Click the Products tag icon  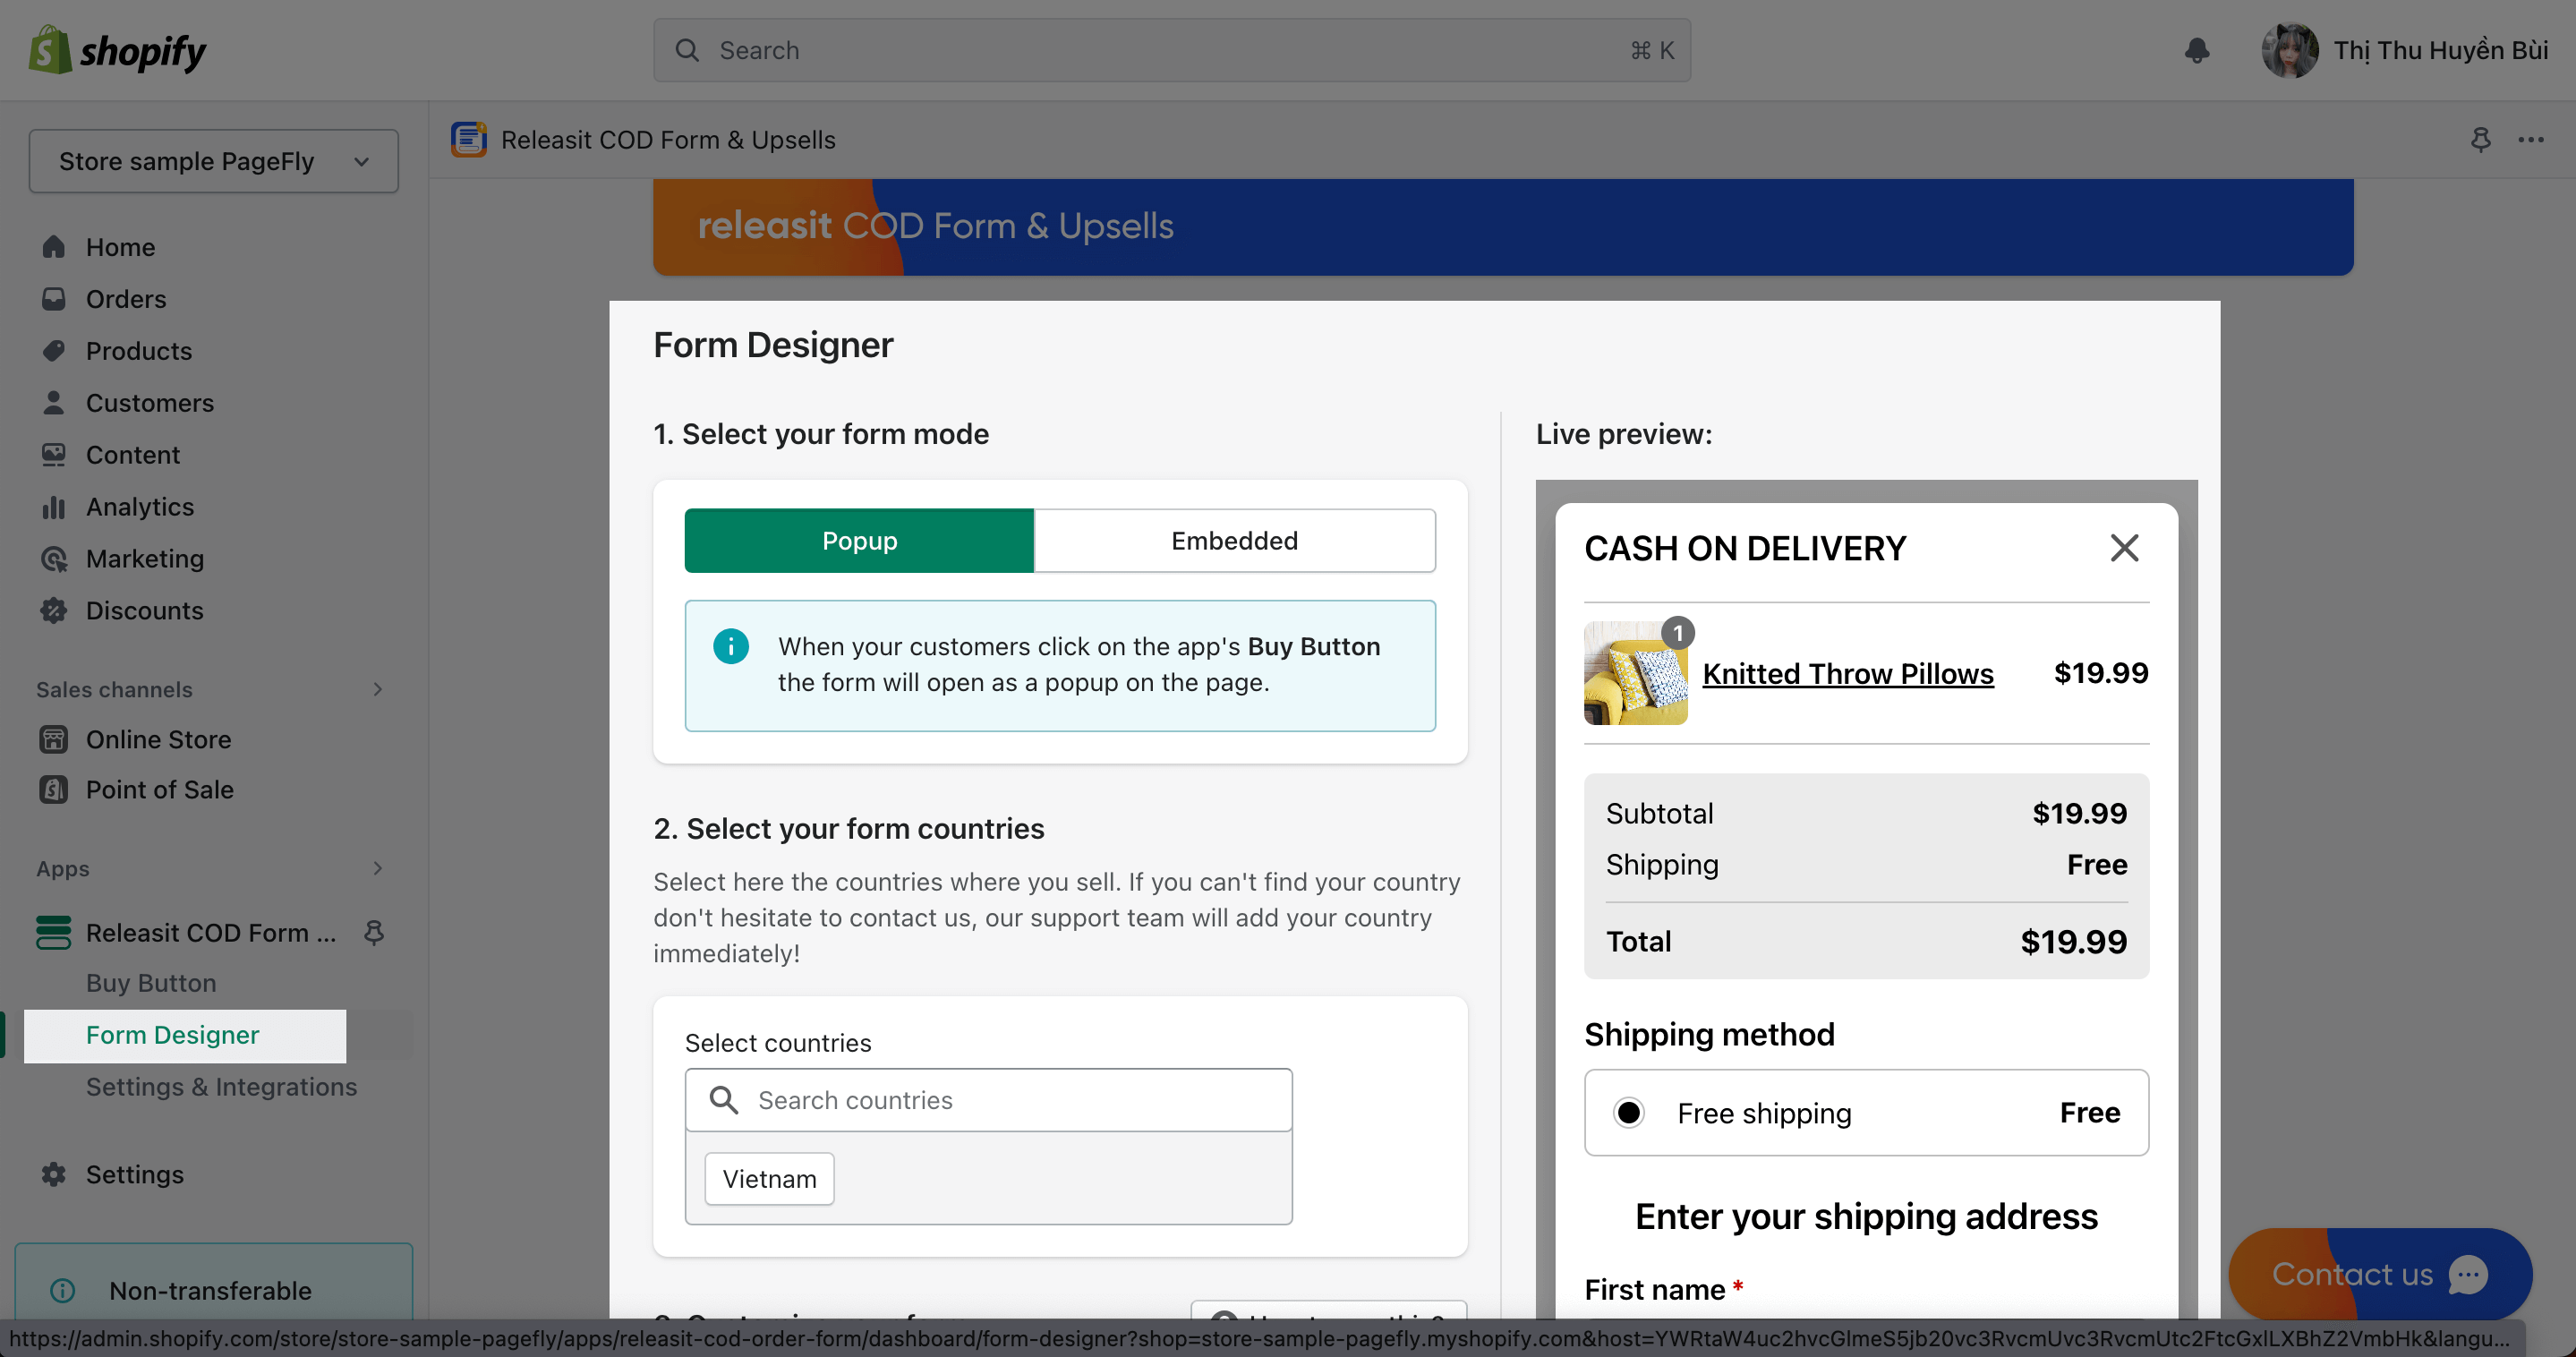tap(54, 351)
